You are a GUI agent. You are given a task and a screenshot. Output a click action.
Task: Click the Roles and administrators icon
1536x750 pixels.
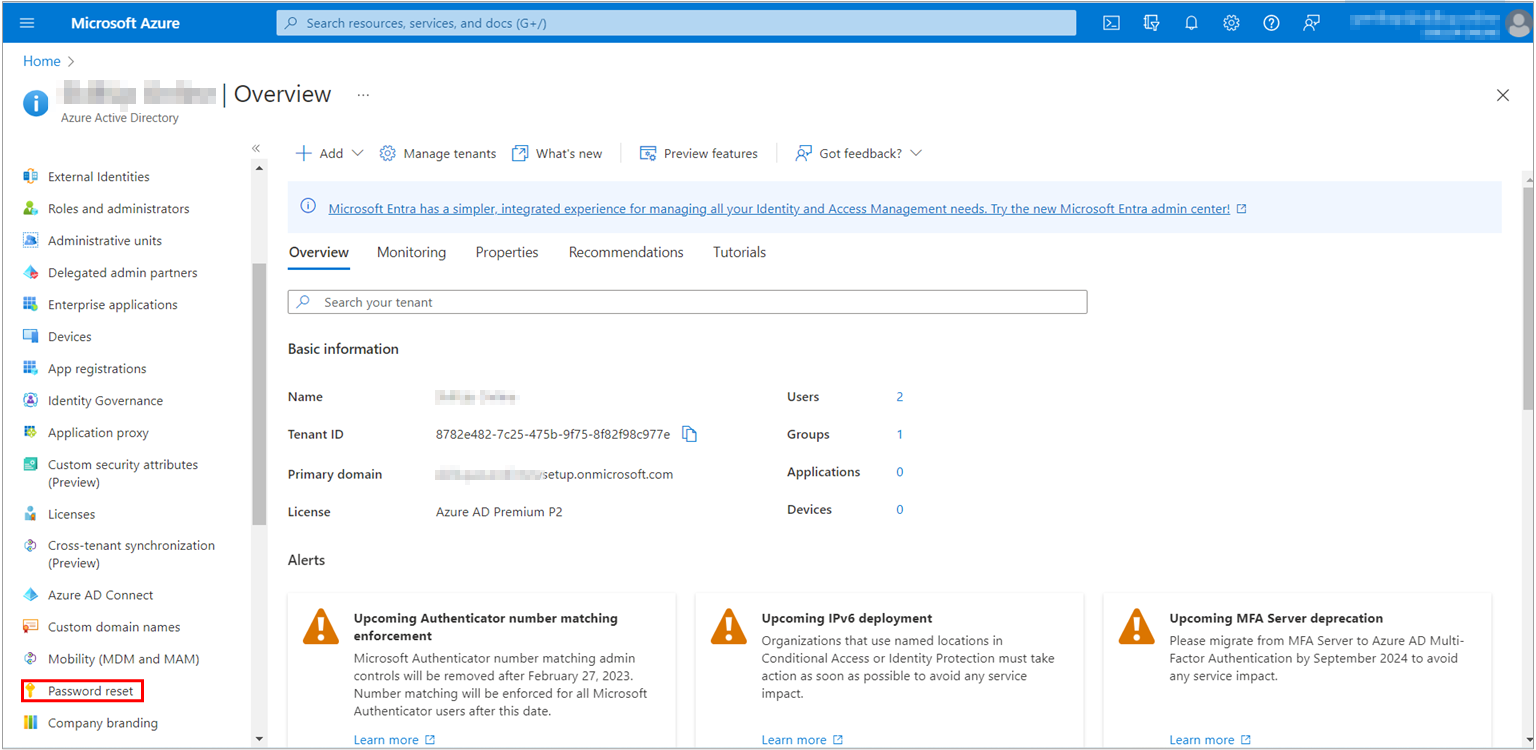coord(30,209)
